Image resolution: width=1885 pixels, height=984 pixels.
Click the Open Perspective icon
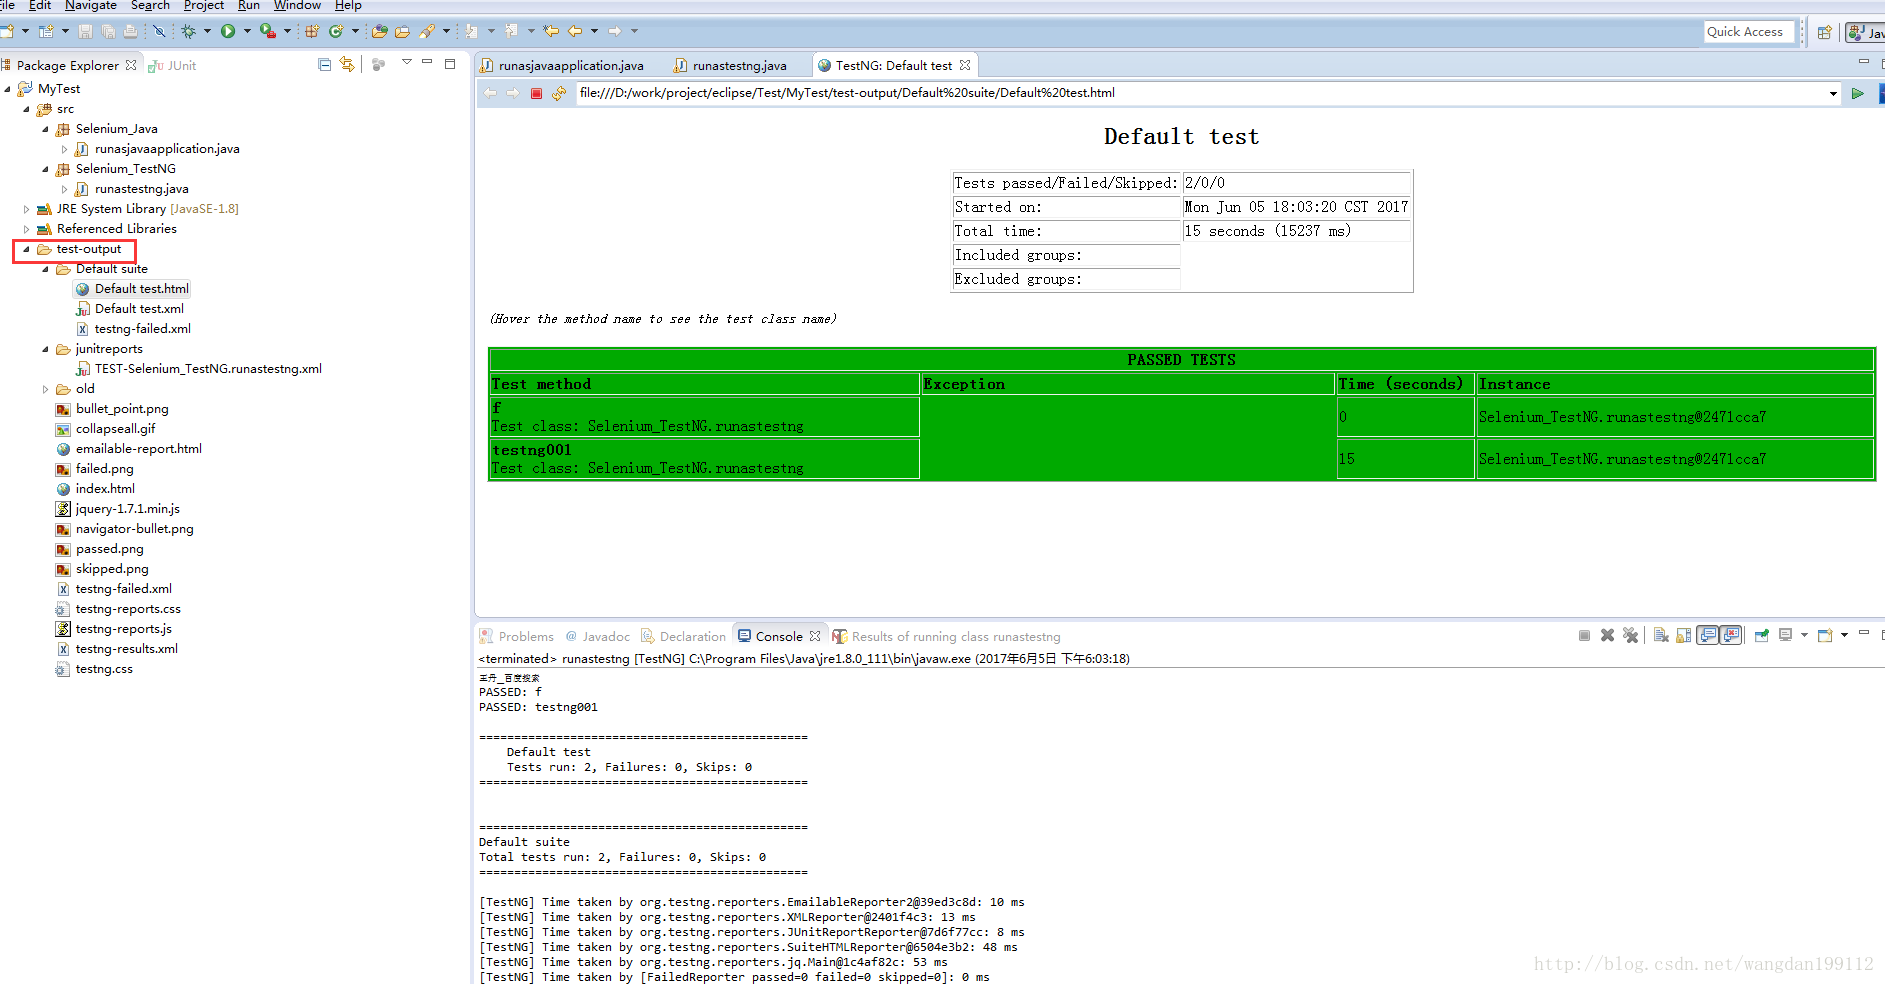[1824, 32]
